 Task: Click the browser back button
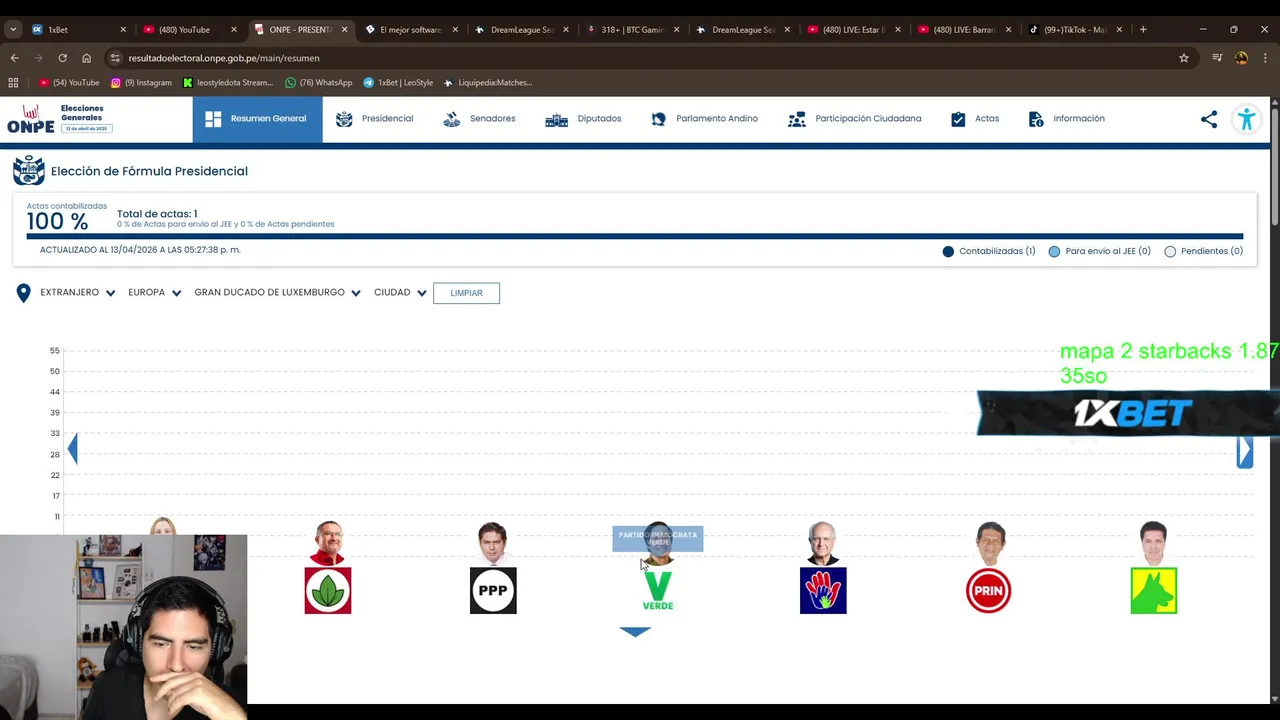pos(14,58)
